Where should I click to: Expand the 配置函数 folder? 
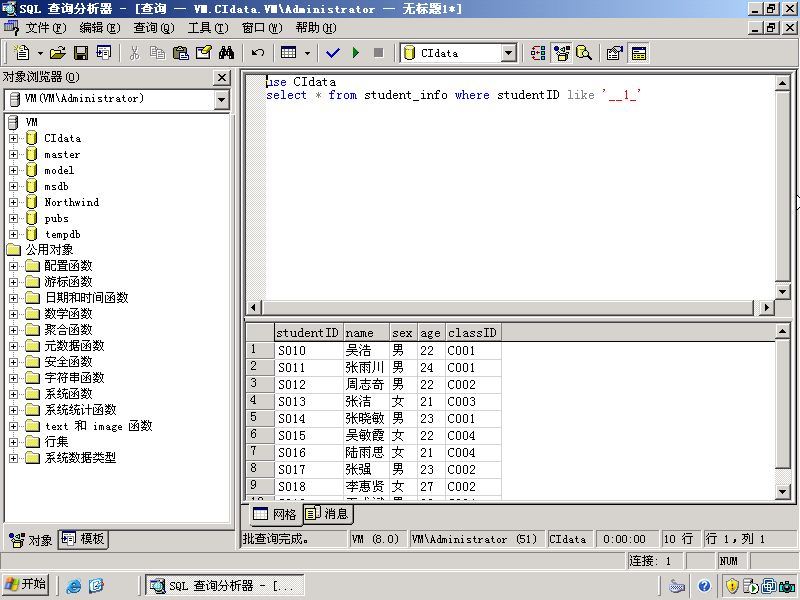pos(14,266)
